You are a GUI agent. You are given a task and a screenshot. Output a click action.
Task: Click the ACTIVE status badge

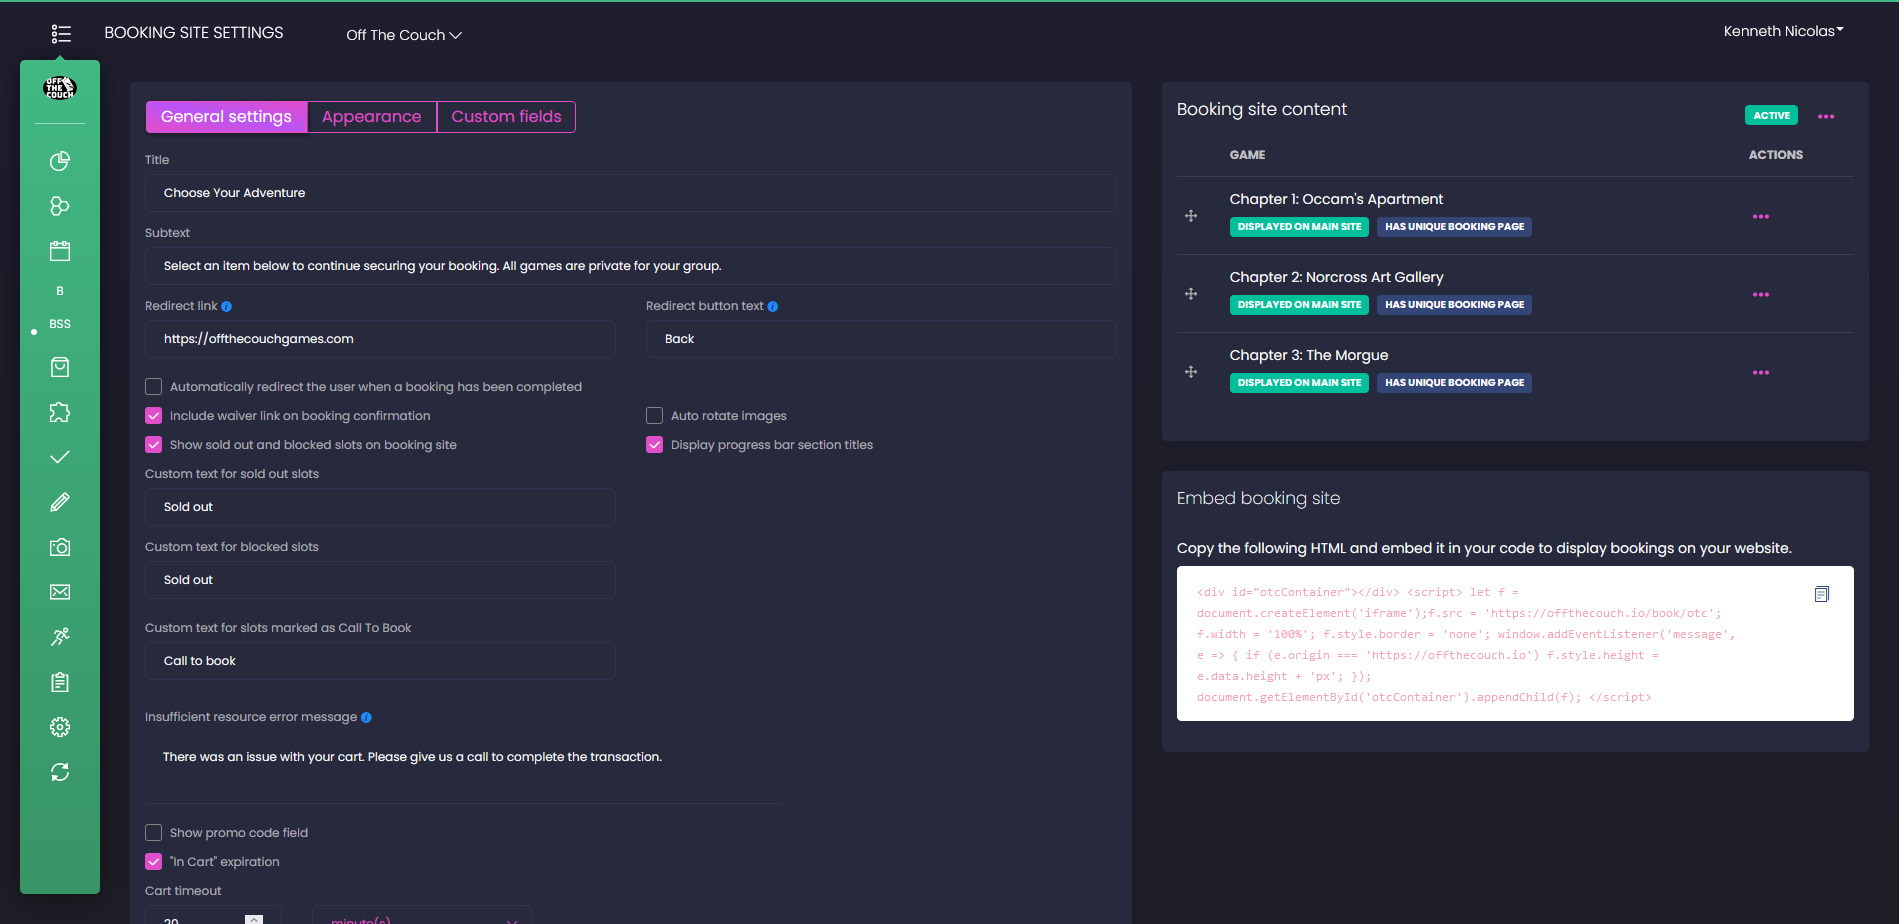(1771, 116)
